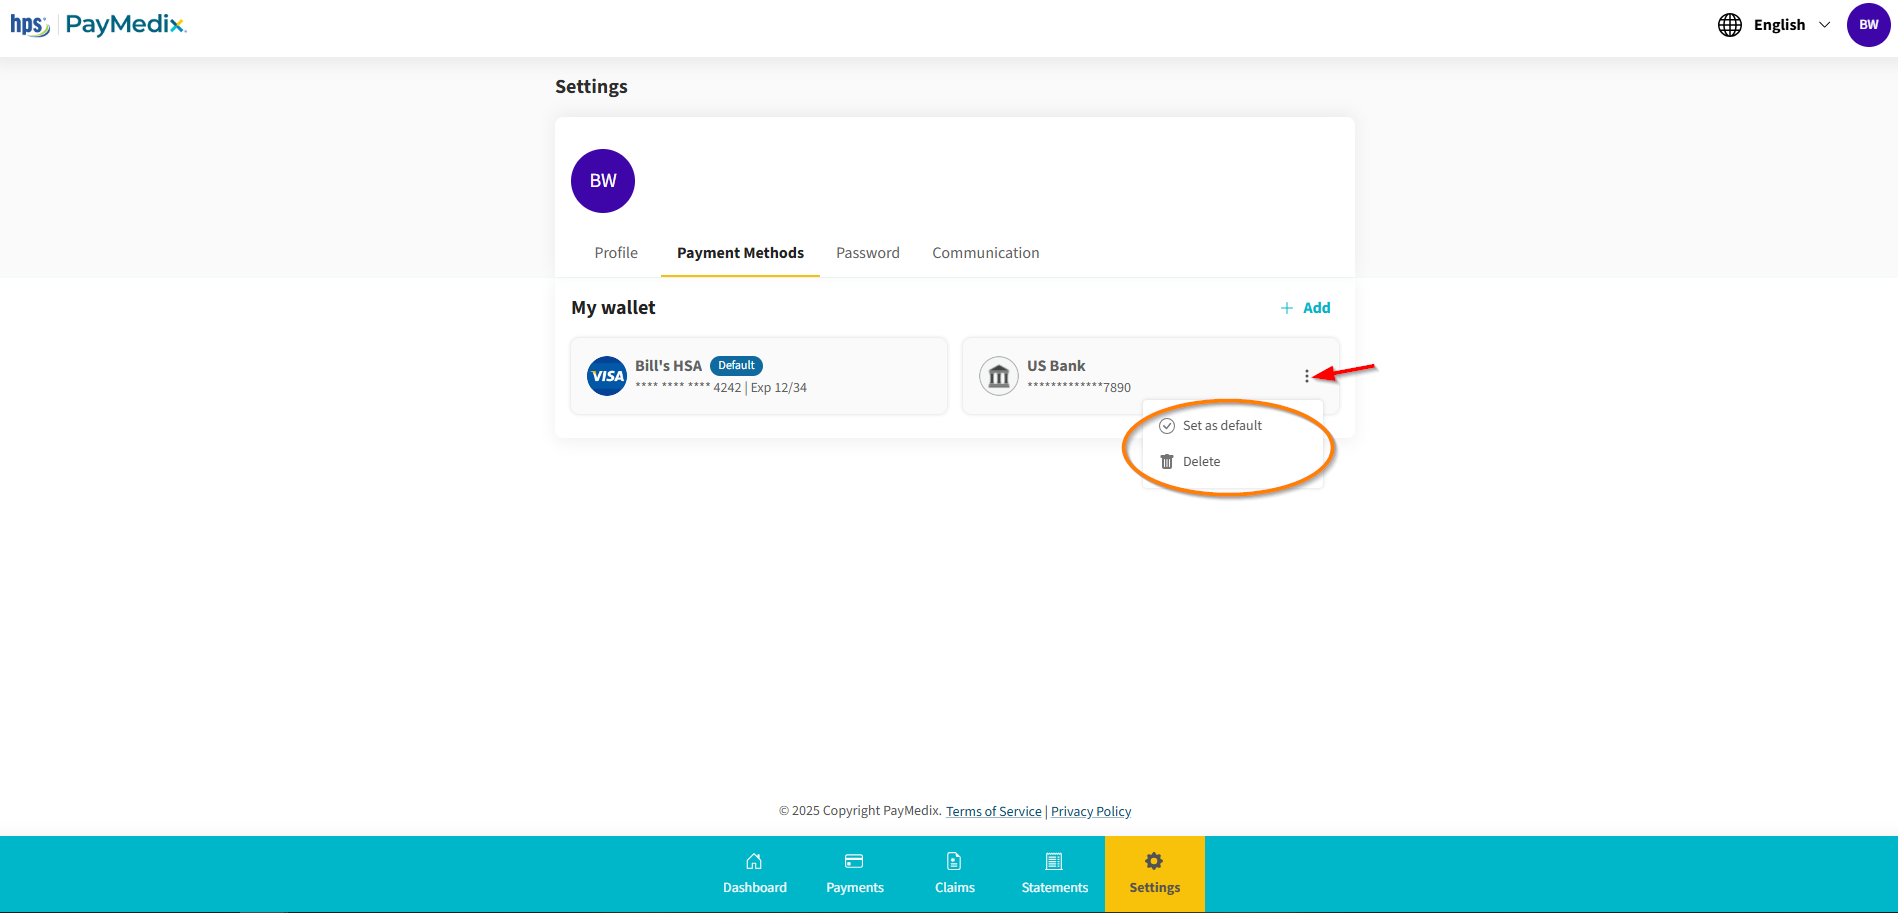The width and height of the screenshot is (1898, 913).
Task: Toggle US Bank three-dot options menu
Action: (1306, 376)
